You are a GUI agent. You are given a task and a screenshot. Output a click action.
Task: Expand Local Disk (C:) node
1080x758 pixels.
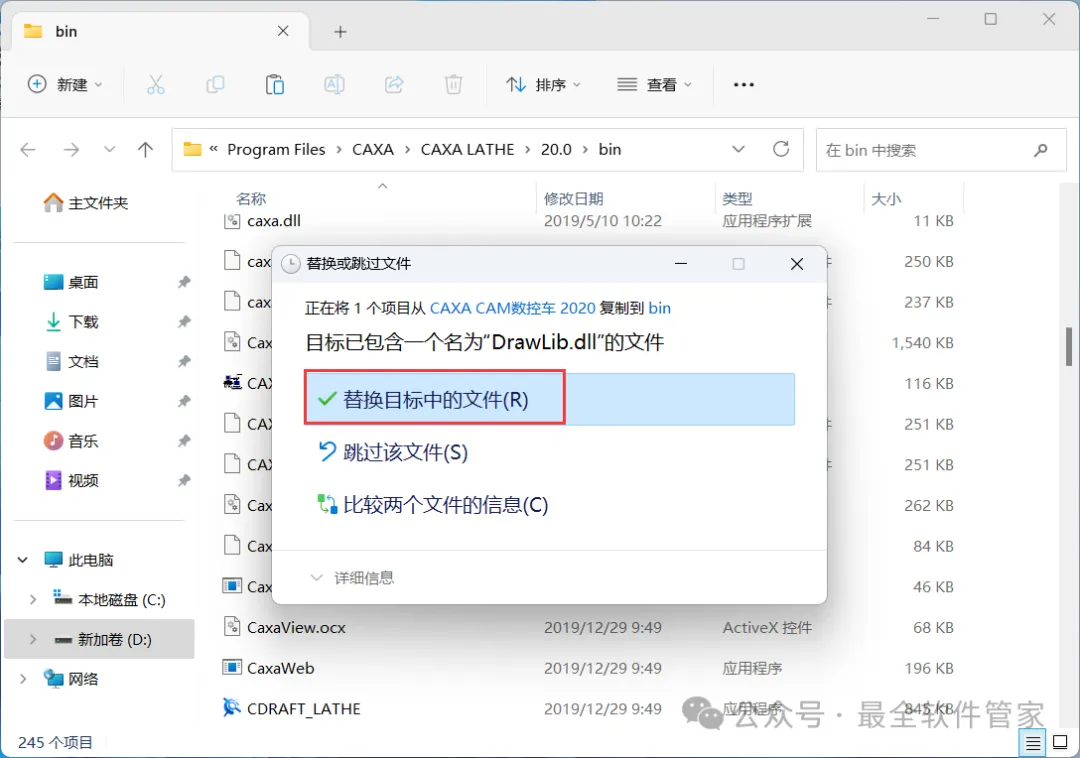32,600
